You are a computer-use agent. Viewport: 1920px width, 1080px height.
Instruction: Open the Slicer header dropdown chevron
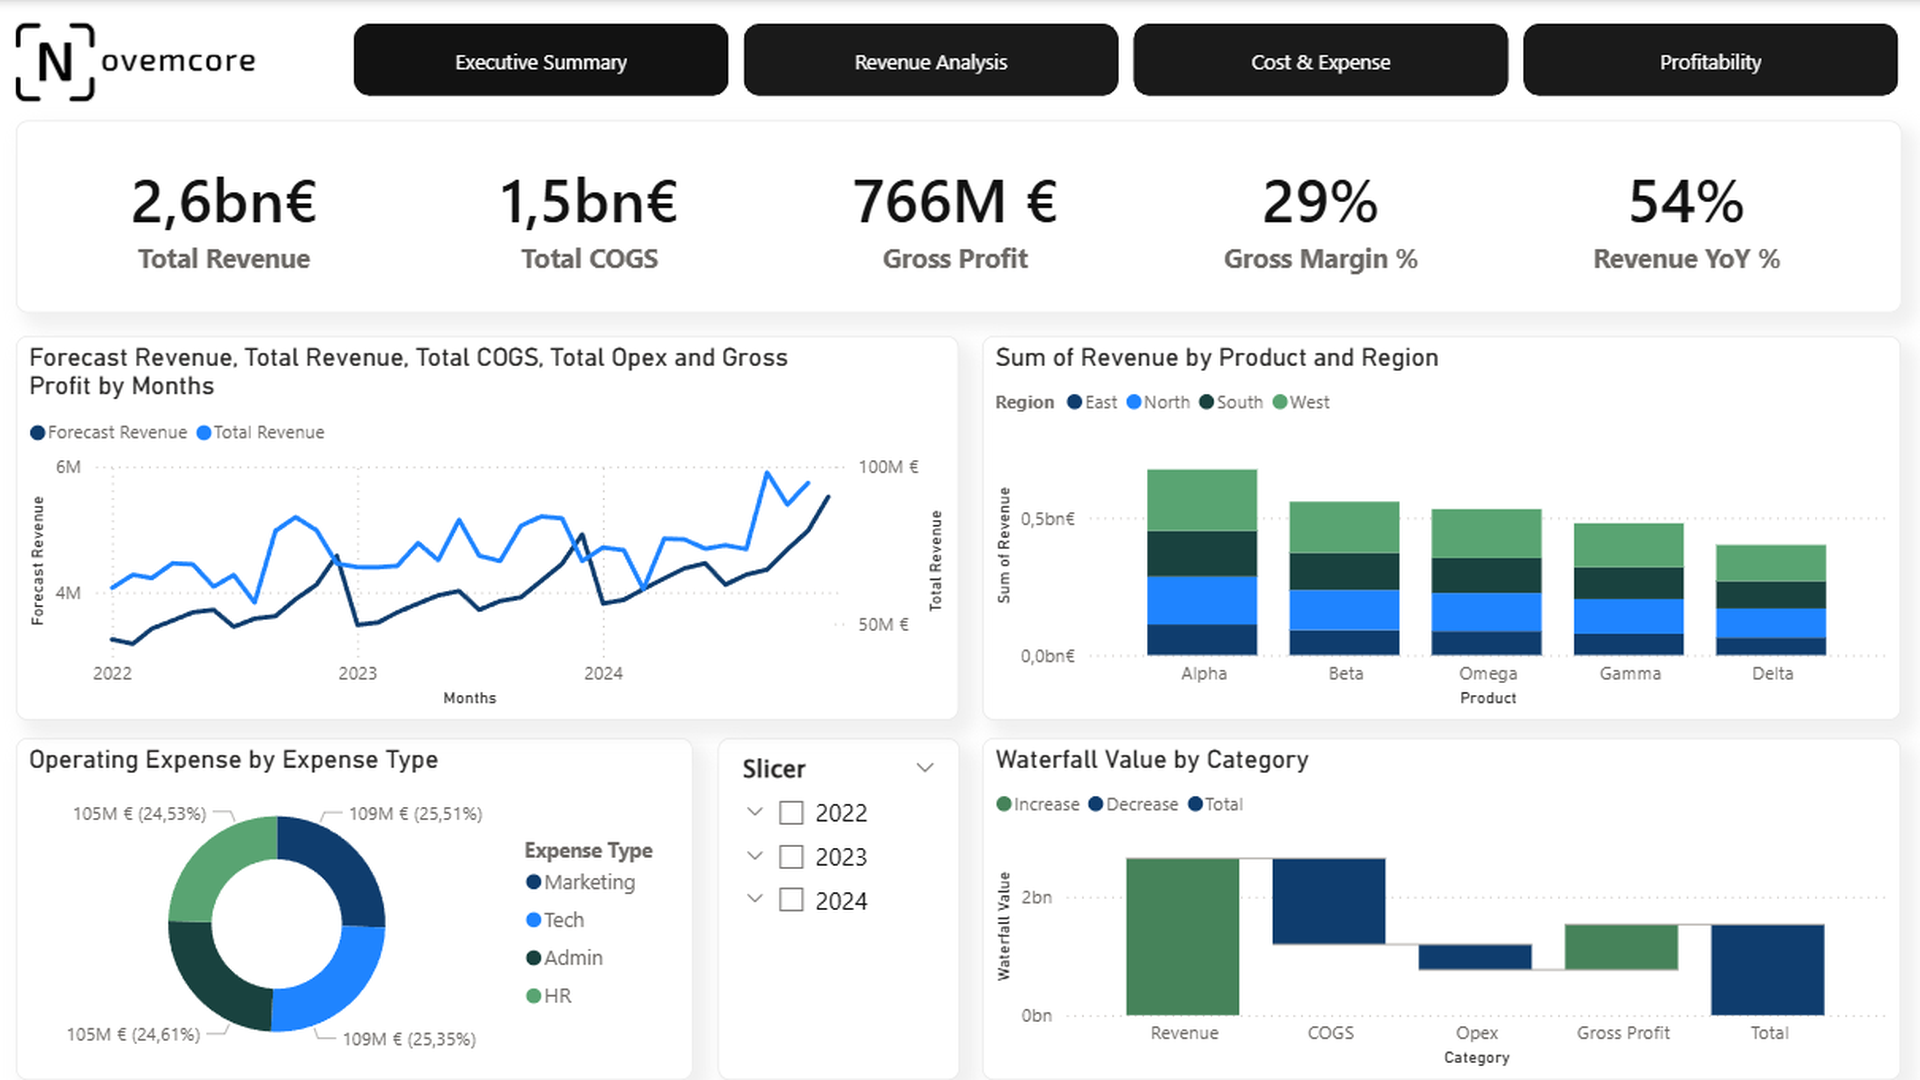(x=925, y=768)
